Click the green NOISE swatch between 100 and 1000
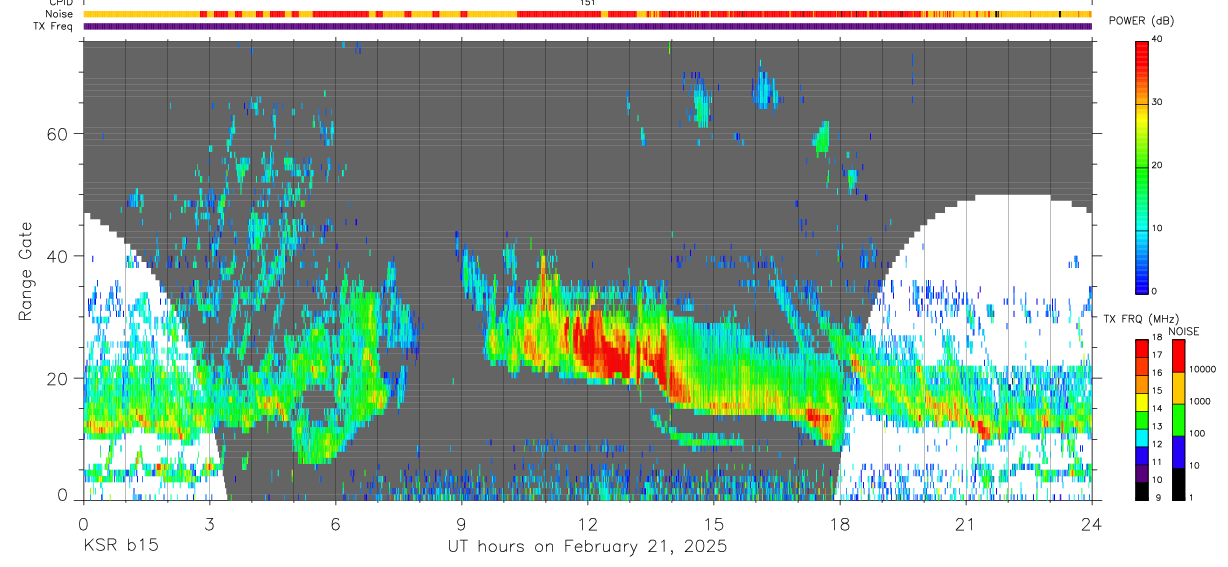This screenshot has height=567, width=1228. tap(1179, 419)
